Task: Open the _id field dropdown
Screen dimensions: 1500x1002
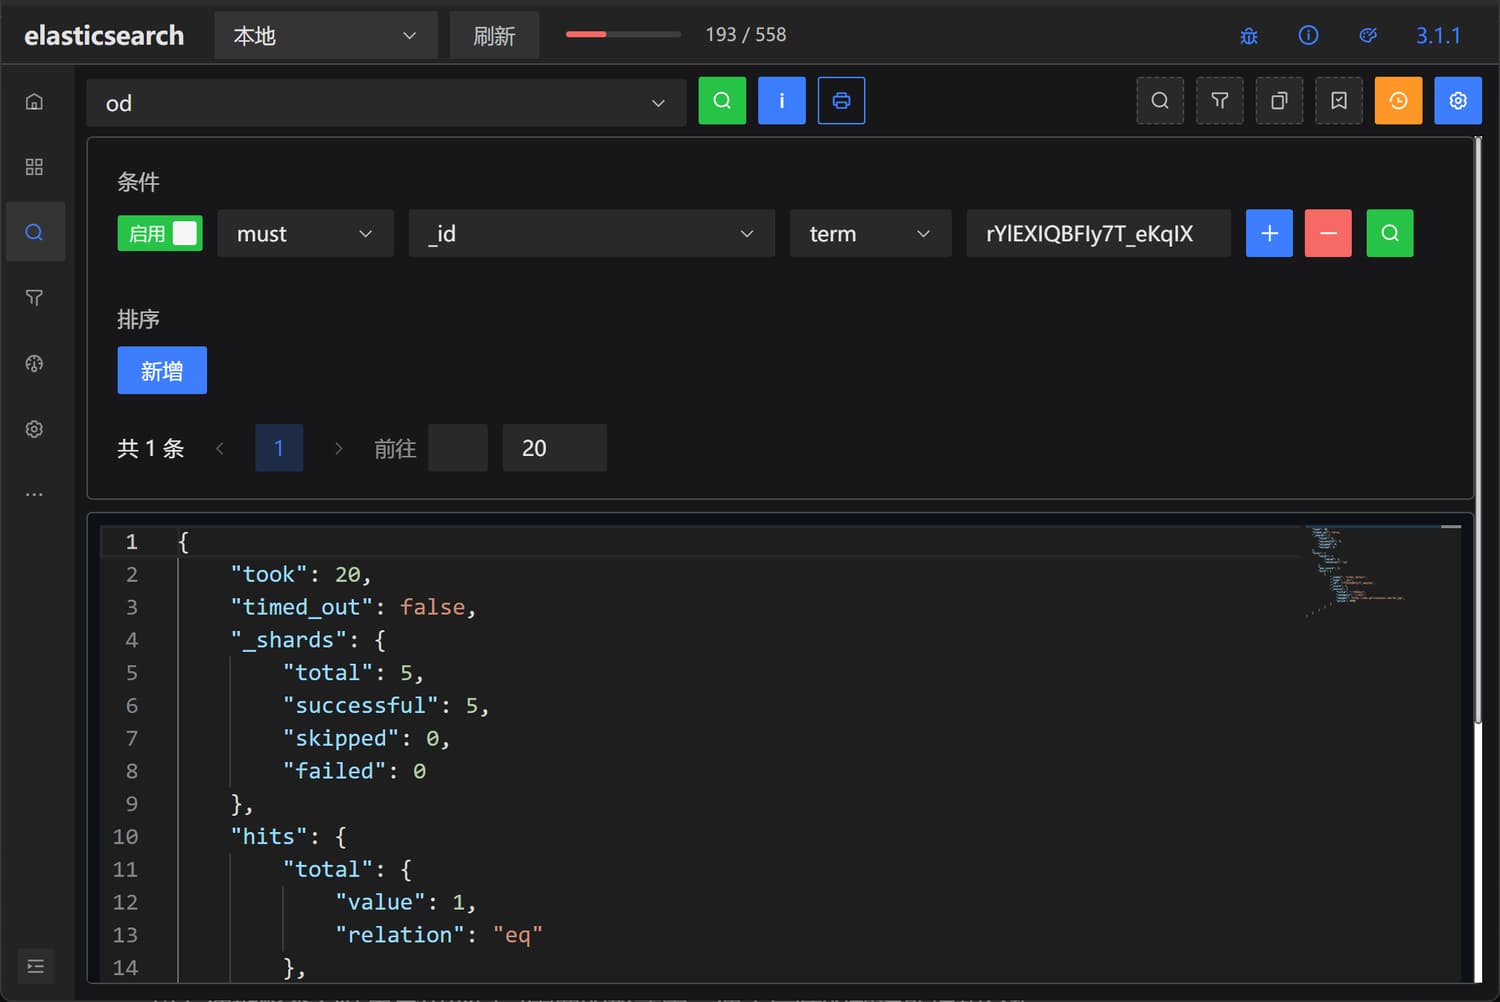Action: tap(591, 233)
